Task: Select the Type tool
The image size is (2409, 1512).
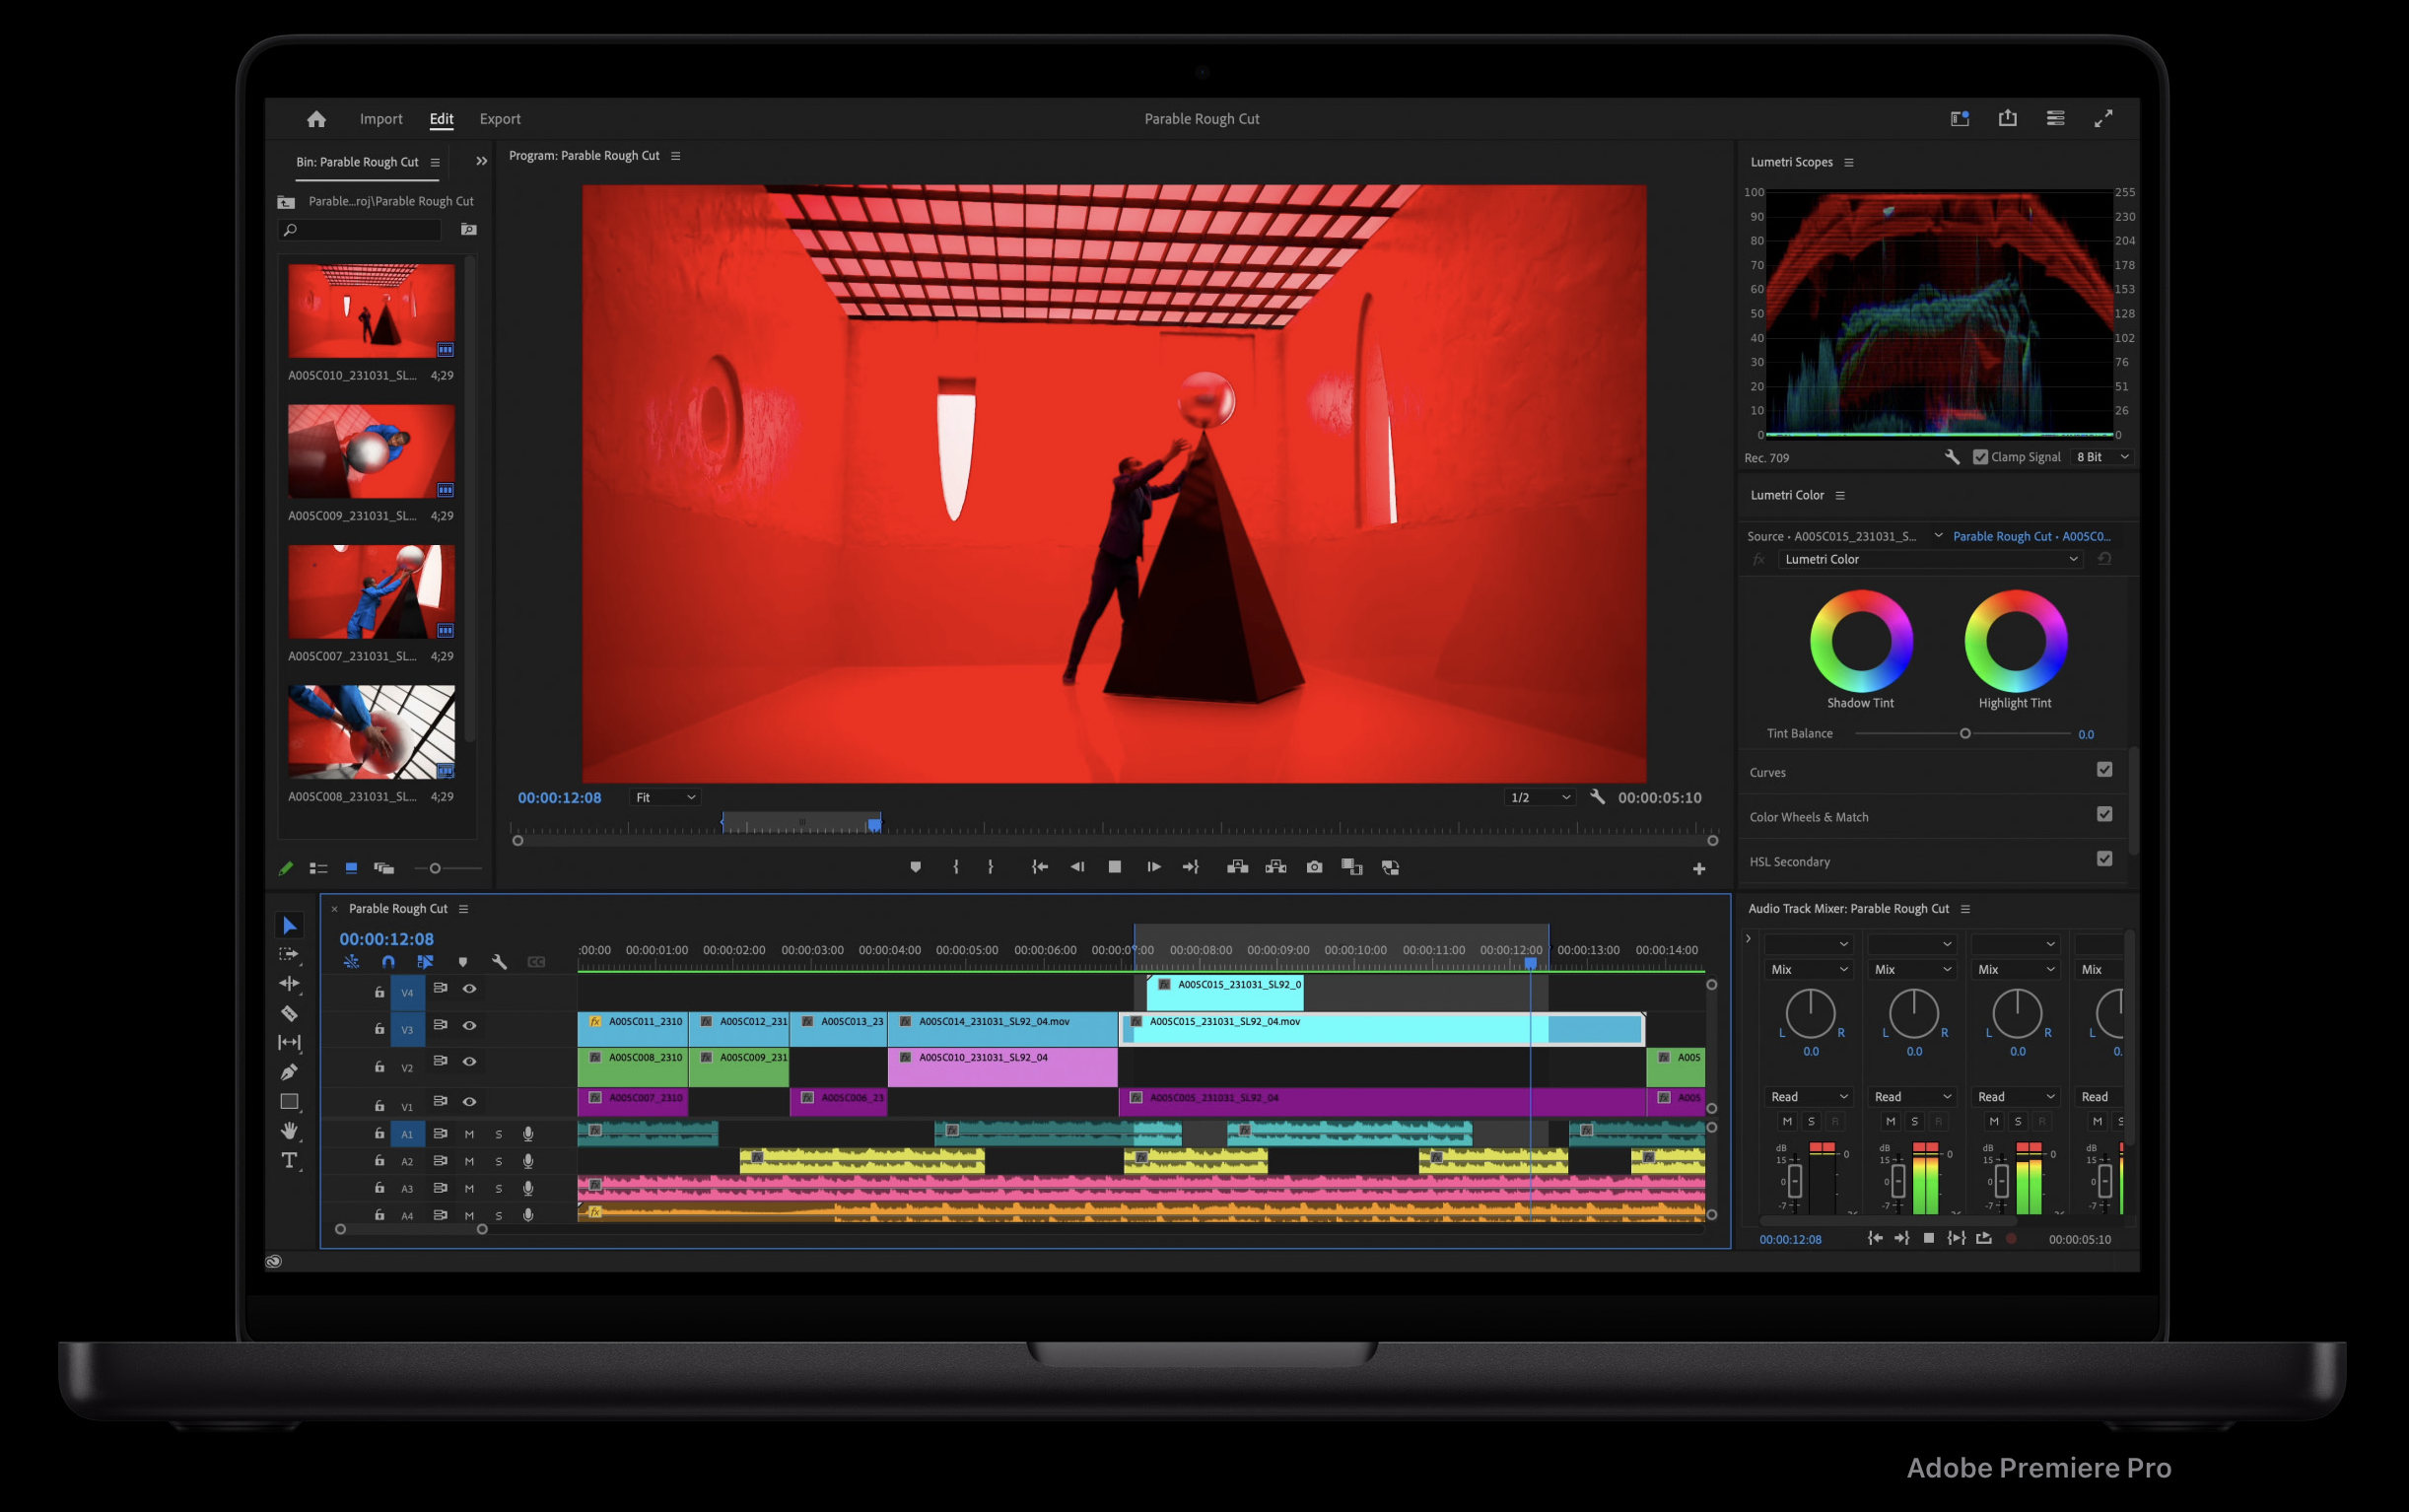Action: pos(289,1160)
